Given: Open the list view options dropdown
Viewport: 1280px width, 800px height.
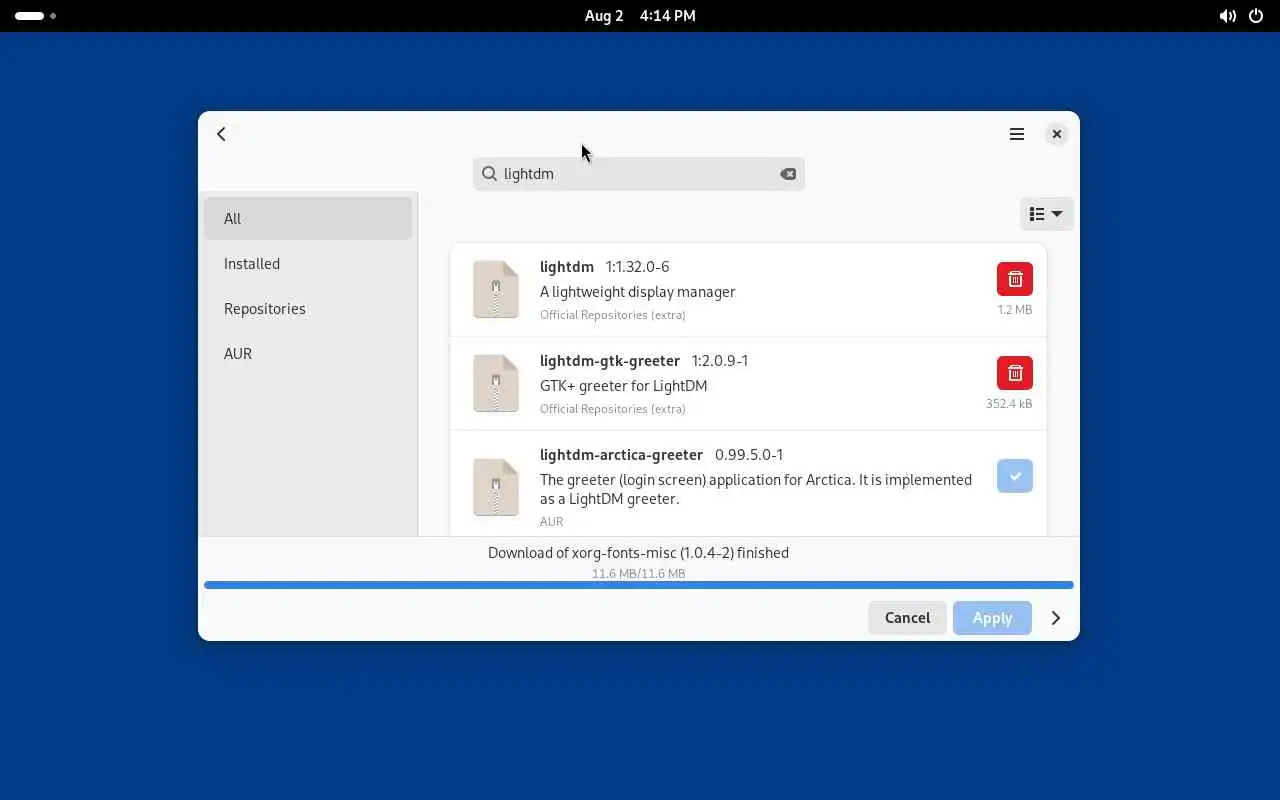Looking at the screenshot, I should point(1046,214).
